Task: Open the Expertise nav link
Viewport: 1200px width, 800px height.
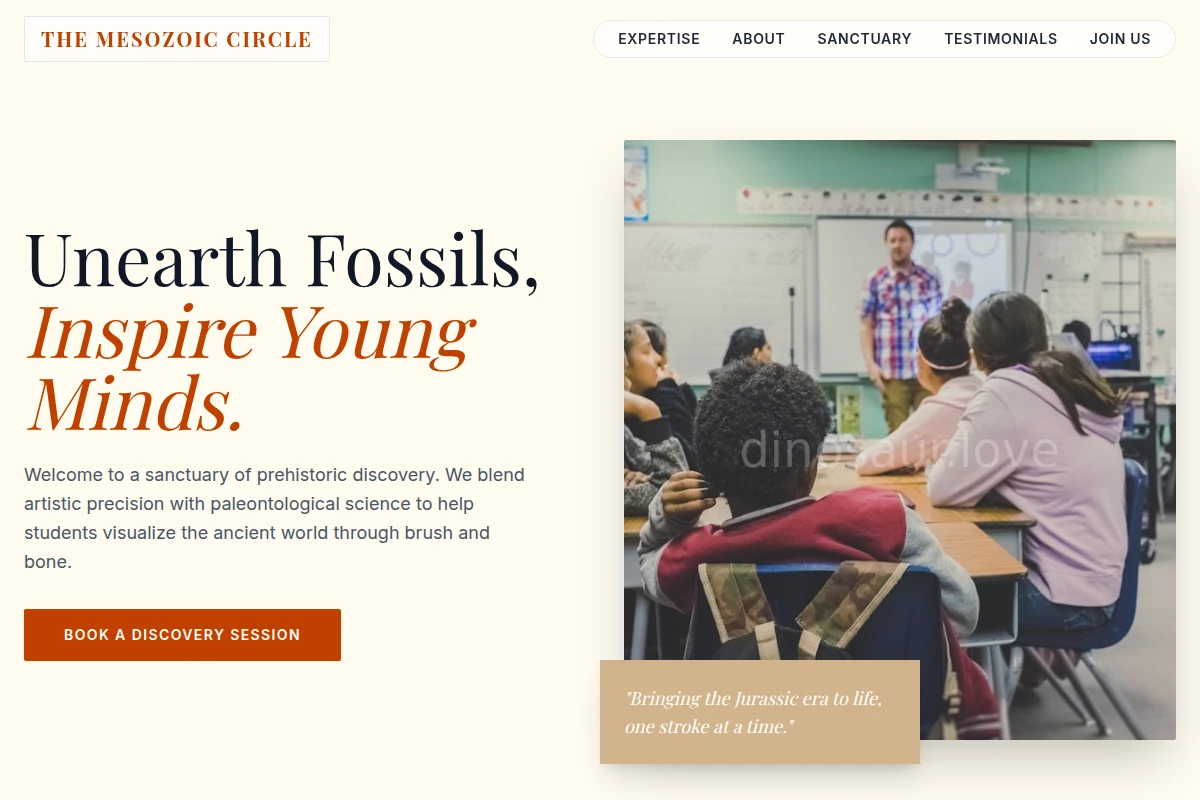Action: click(659, 39)
